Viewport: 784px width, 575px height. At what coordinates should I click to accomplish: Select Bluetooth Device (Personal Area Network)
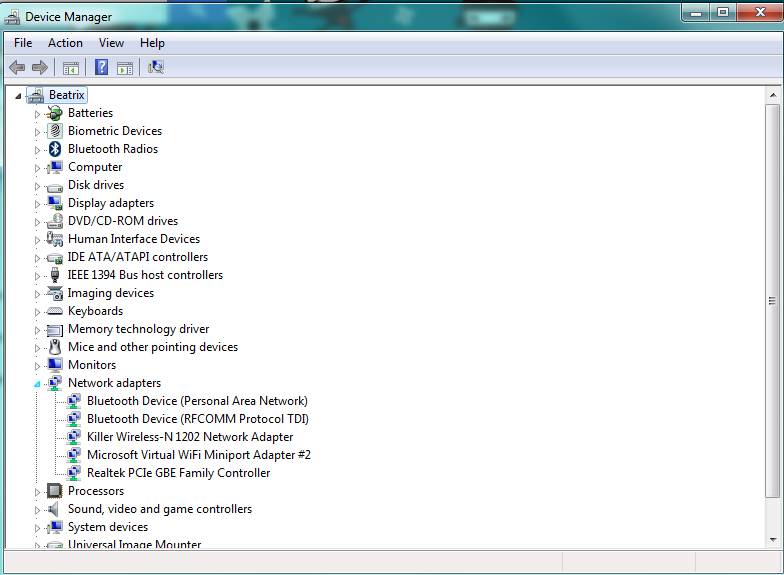(x=197, y=401)
